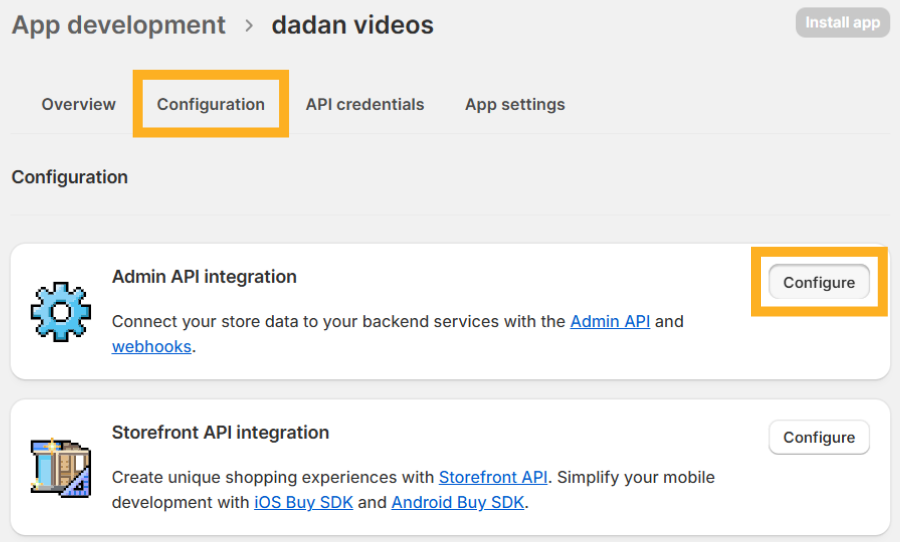Follow the webhooks link

tap(152, 347)
